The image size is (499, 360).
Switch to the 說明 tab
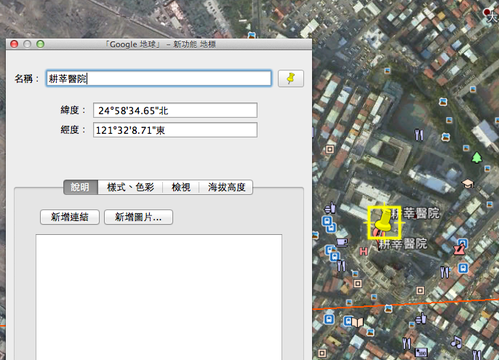pos(80,187)
